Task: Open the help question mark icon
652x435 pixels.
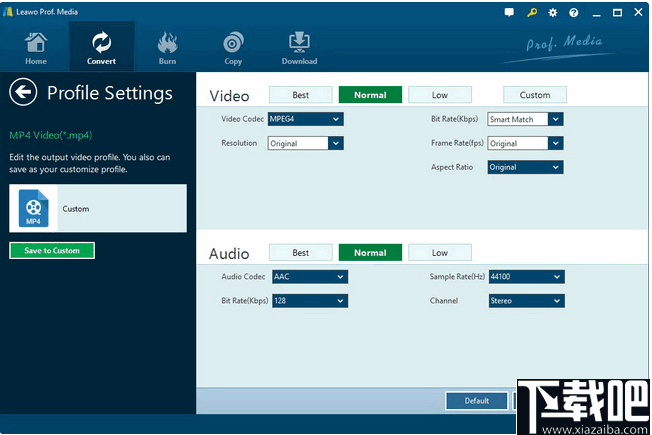Action: [574, 12]
